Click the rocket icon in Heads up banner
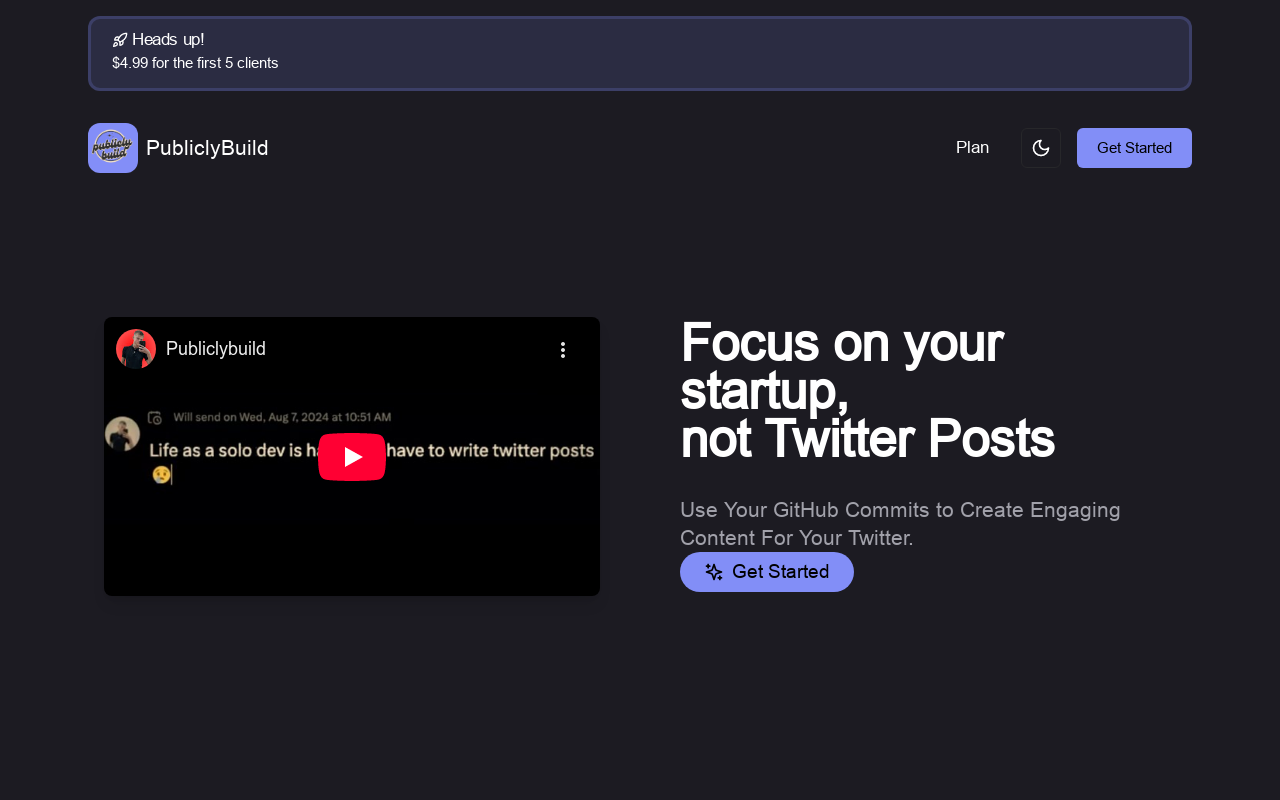The height and width of the screenshot is (800, 1280). pos(120,40)
